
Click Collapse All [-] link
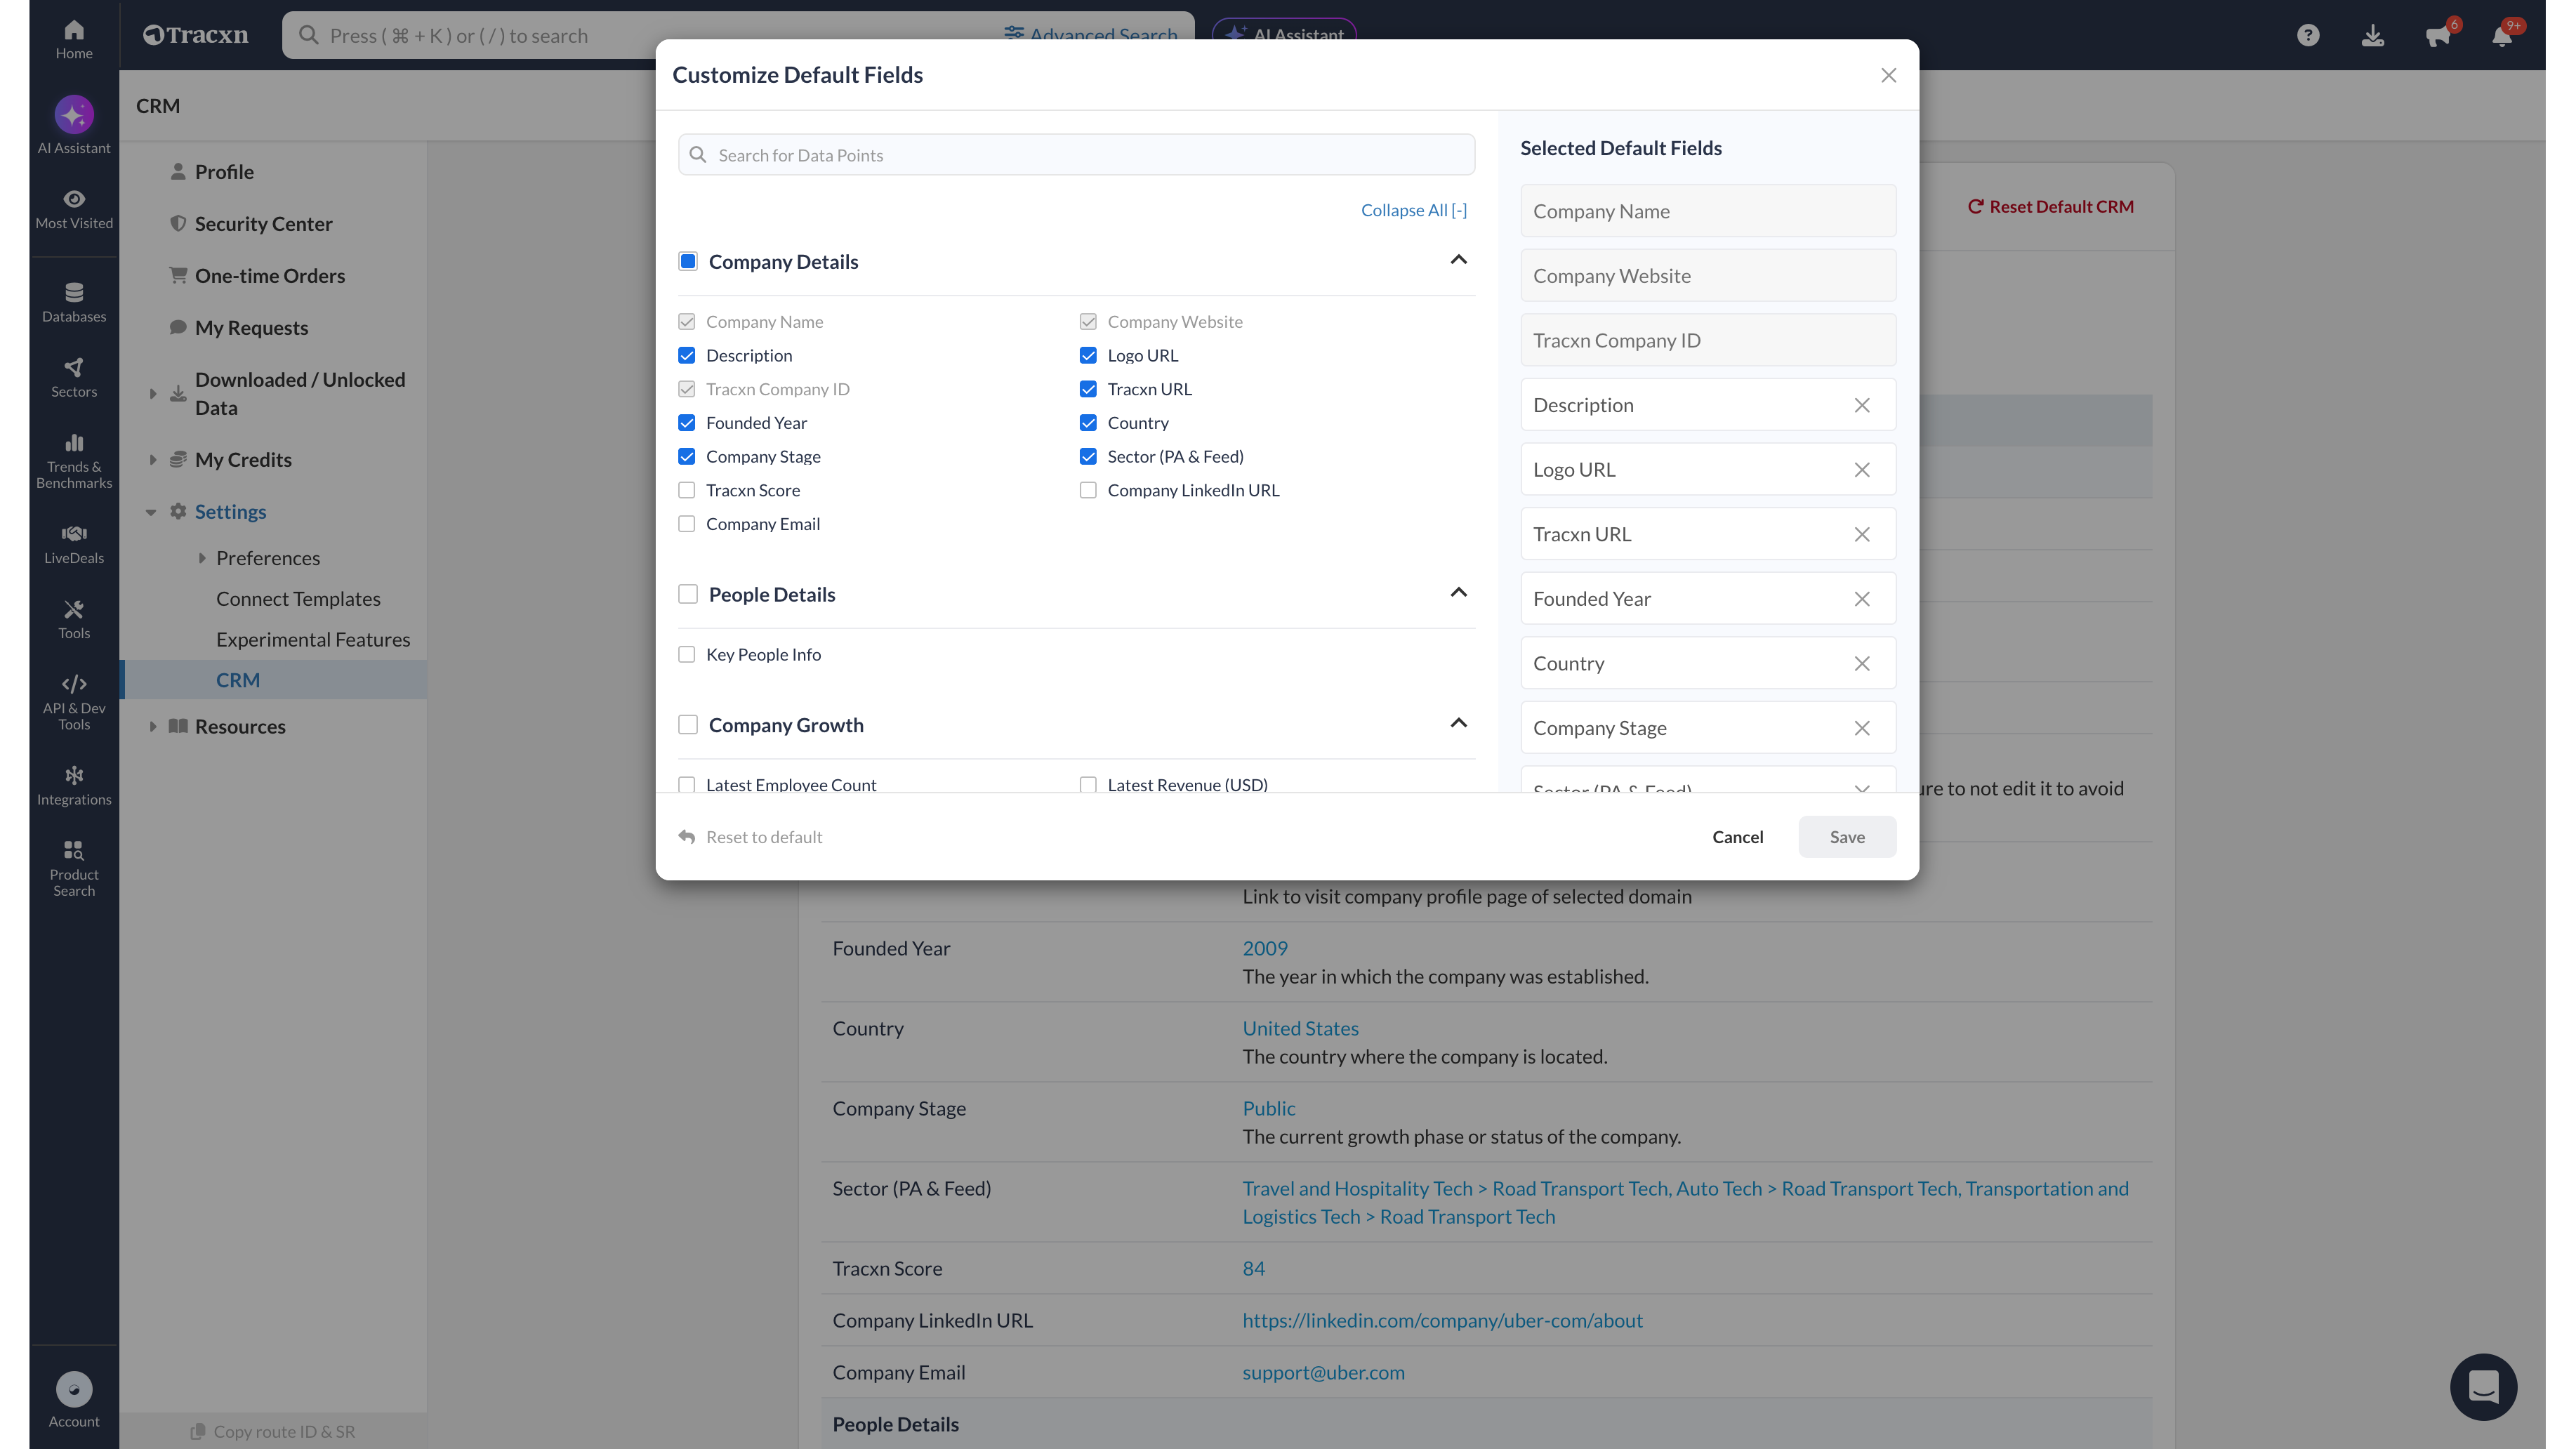click(x=1414, y=210)
